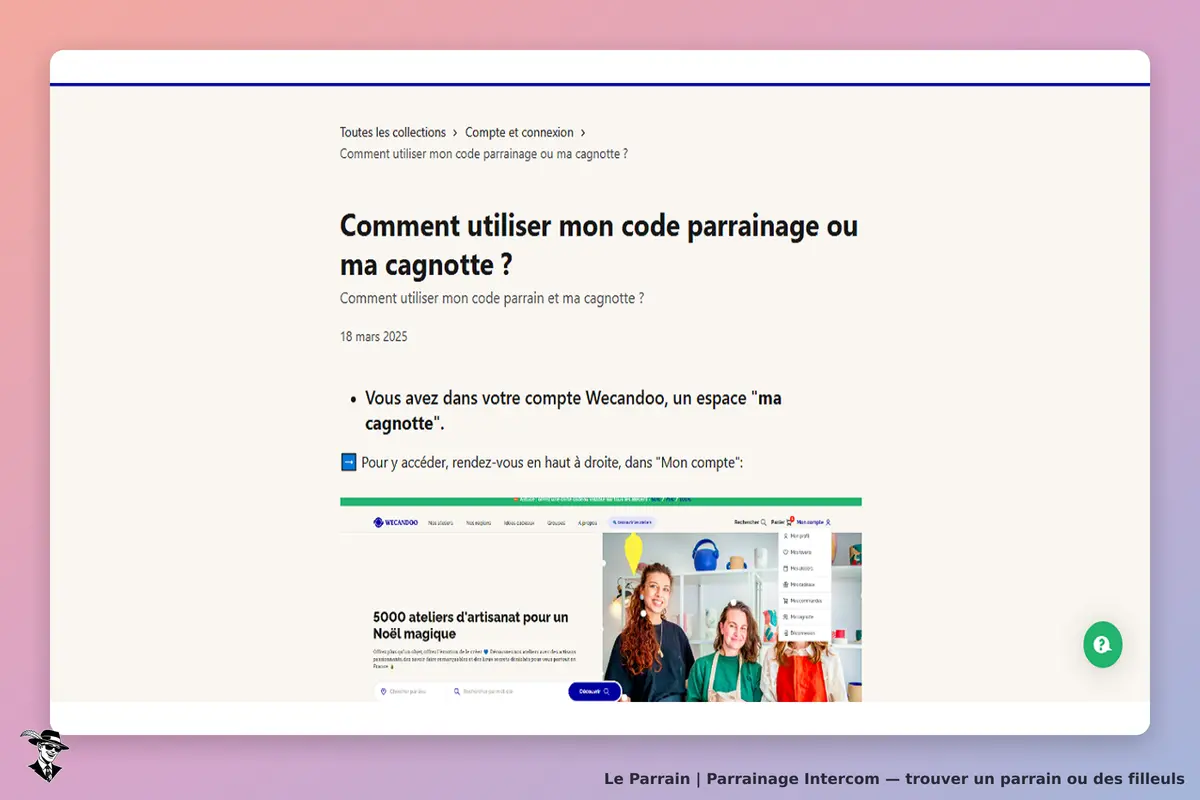The width and height of the screenshot is (1200, 800).
Task: Go to 'Toutes les collections' breadcrumb
Action: [x=393, y=132]
